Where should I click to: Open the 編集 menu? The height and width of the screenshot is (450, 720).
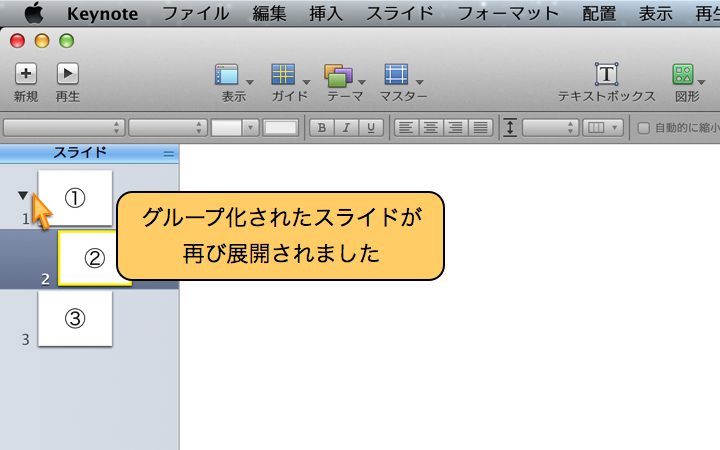pyautogui.click(x=269, y=14)
